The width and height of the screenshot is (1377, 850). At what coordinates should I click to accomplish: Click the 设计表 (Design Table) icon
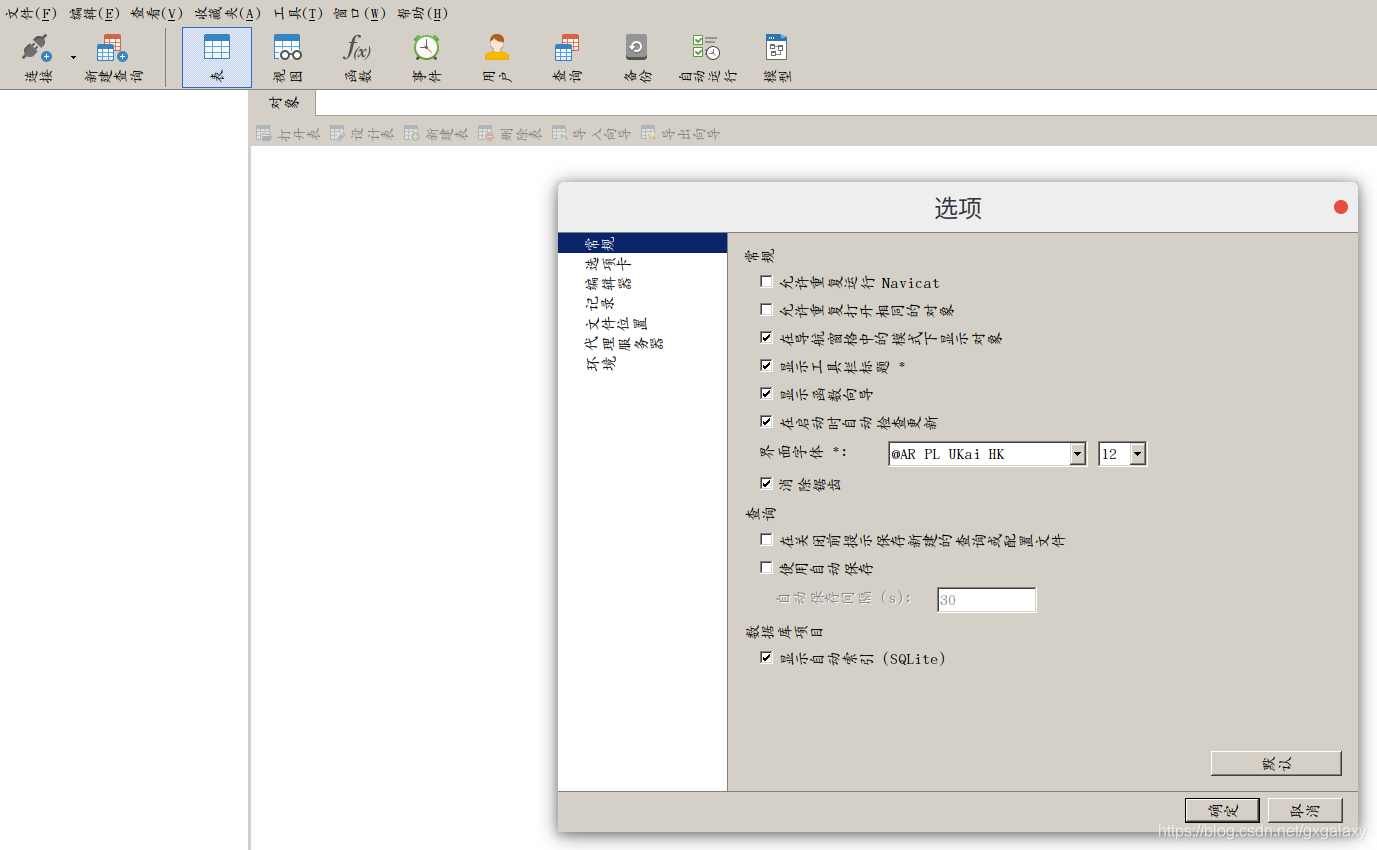[337, 132]
